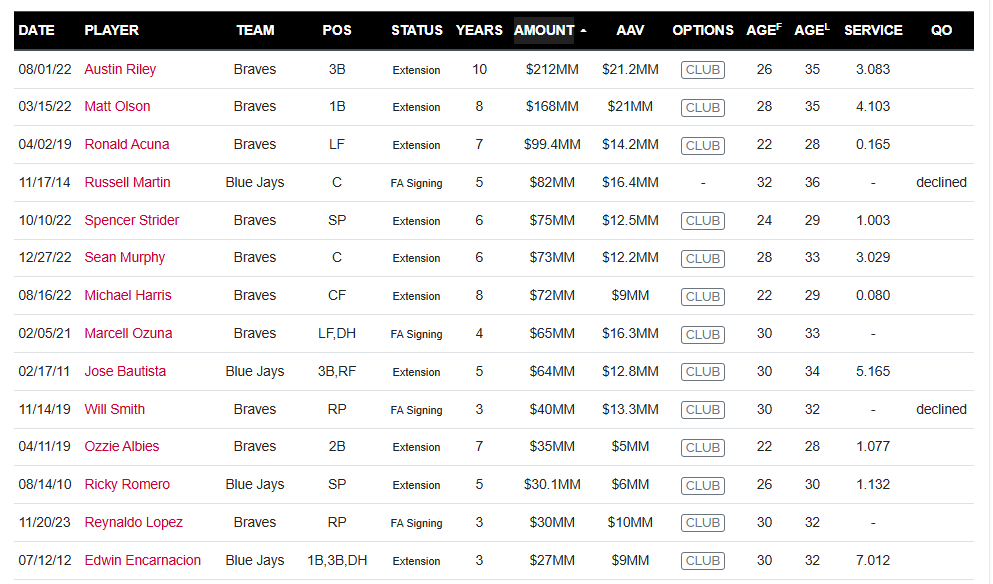Click the SERVICE column header
993x584 pixels.
point(873,31)
